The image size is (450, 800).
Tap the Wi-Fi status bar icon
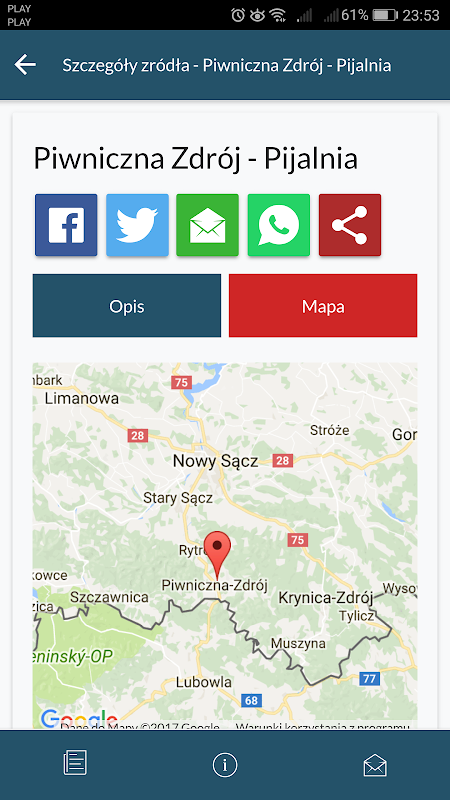click(x=278, y=15)
